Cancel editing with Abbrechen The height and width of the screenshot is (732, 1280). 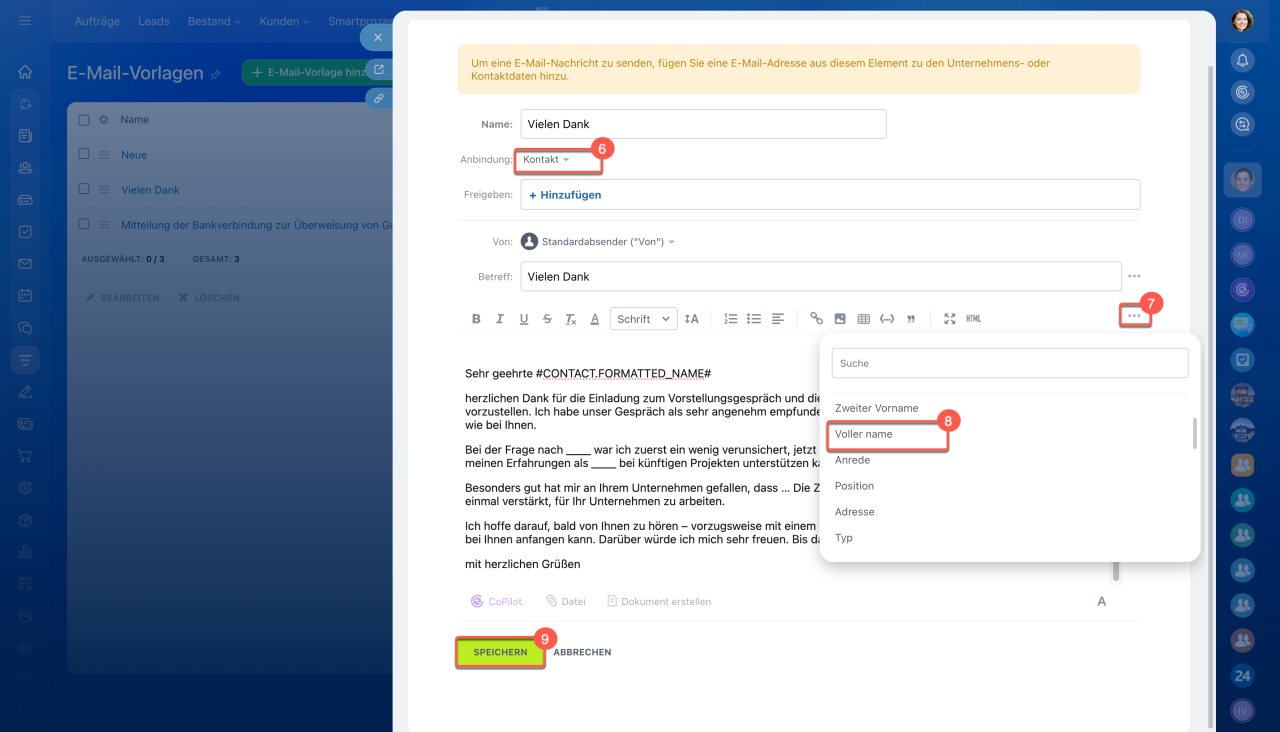pyautogui.click(x=582, y=652)
